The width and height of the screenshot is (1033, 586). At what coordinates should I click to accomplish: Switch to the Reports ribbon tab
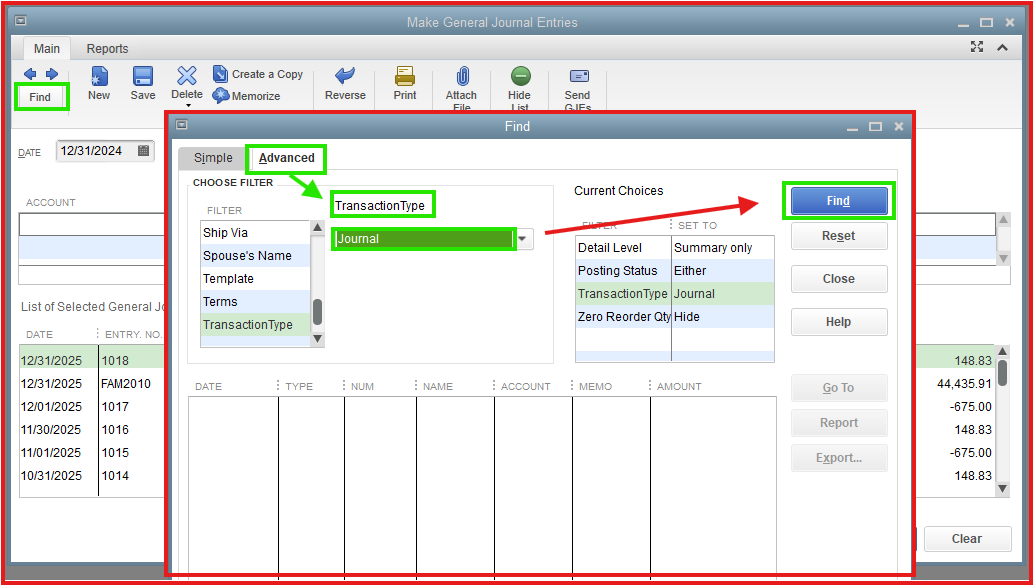(x=107, y=49)
